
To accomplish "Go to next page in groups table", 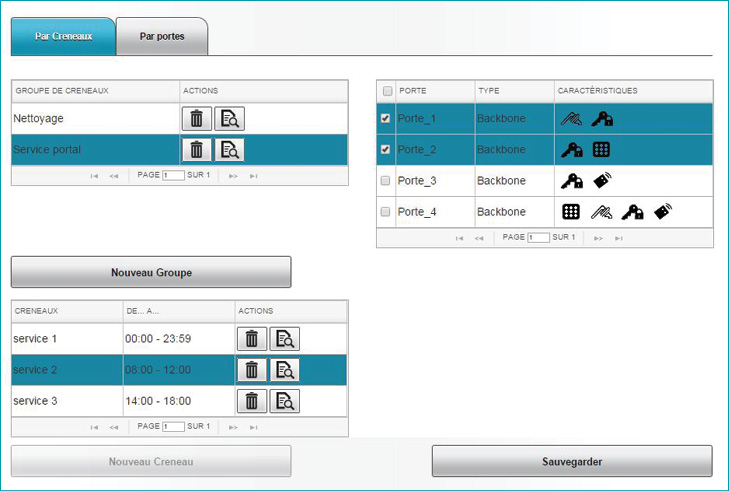I will click(233, 175).
